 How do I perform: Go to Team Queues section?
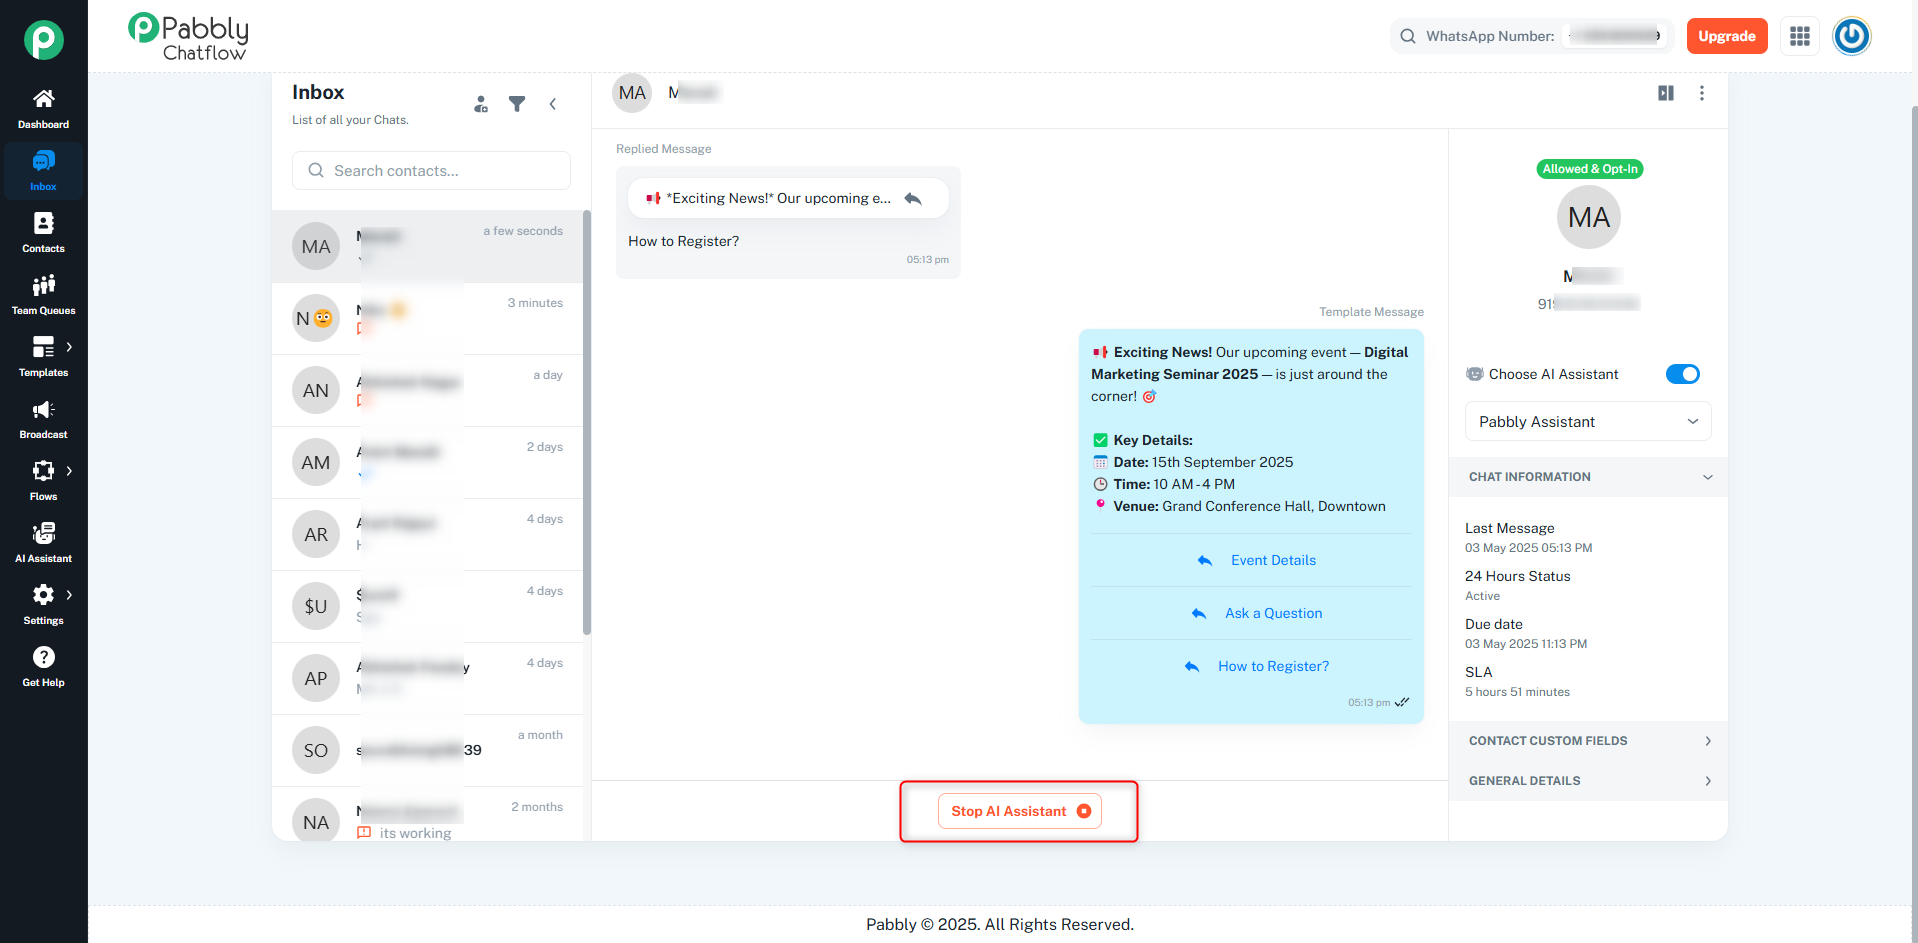point(43,295)
